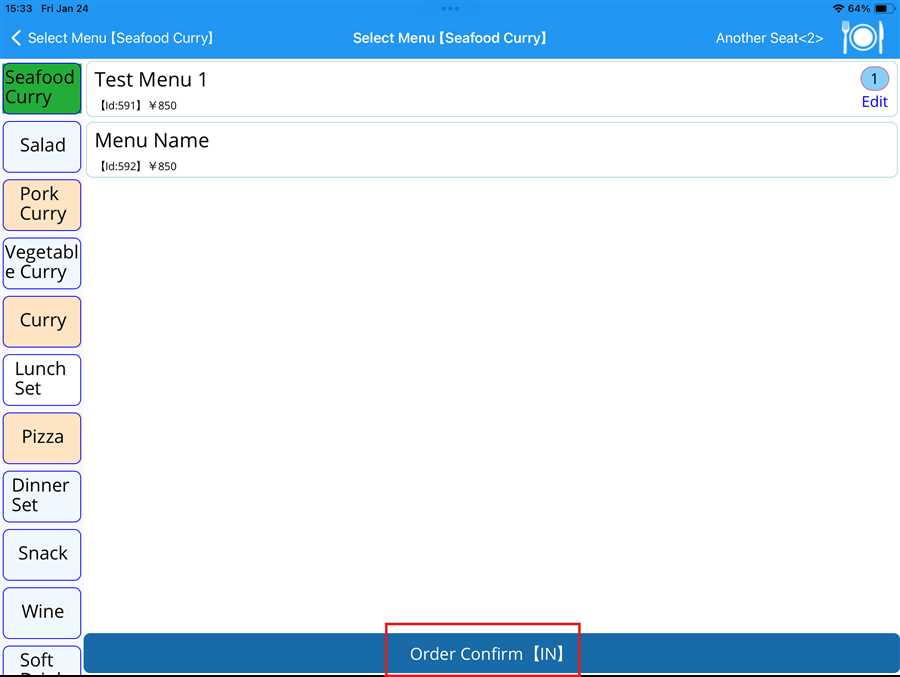The image size is (900, 677).
Task: Open the Salad category
Action: click(42, 146)
